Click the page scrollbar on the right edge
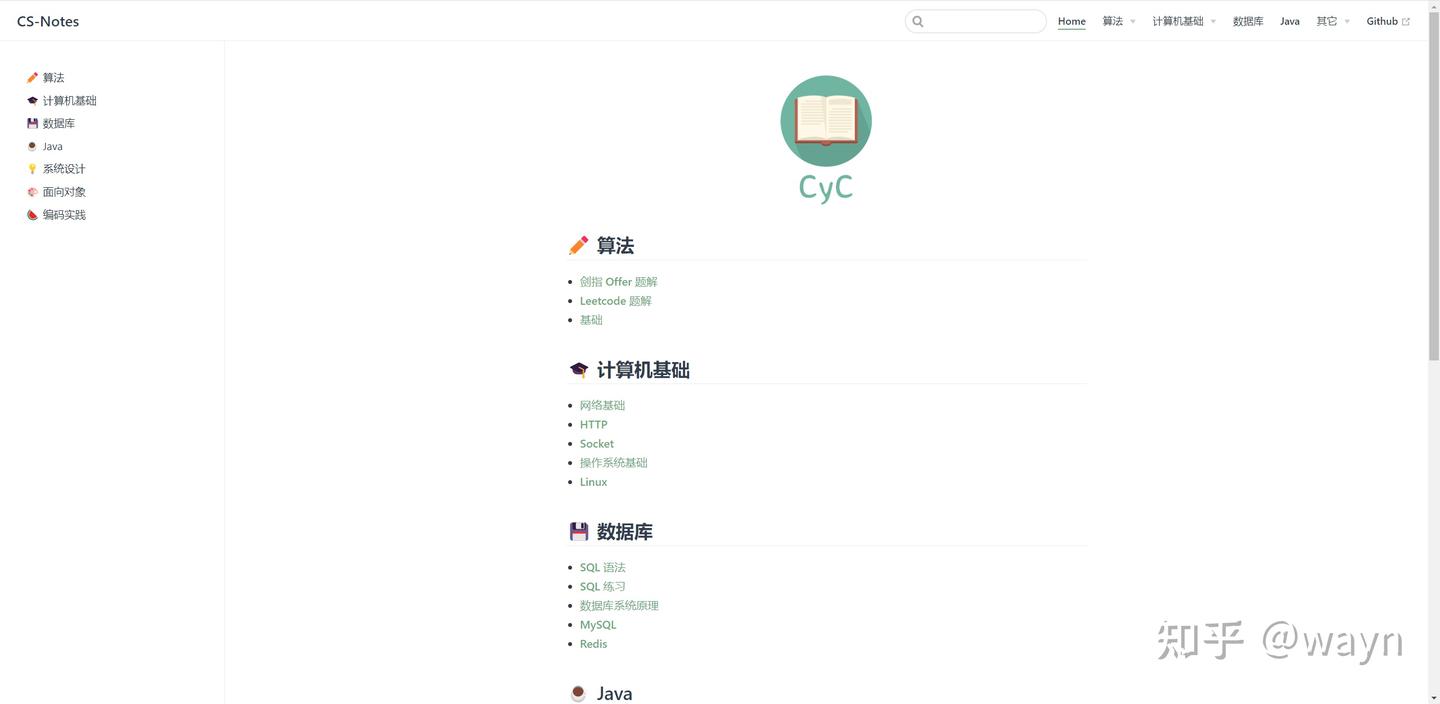The image size is (1440, 704). pos(1434,180)
